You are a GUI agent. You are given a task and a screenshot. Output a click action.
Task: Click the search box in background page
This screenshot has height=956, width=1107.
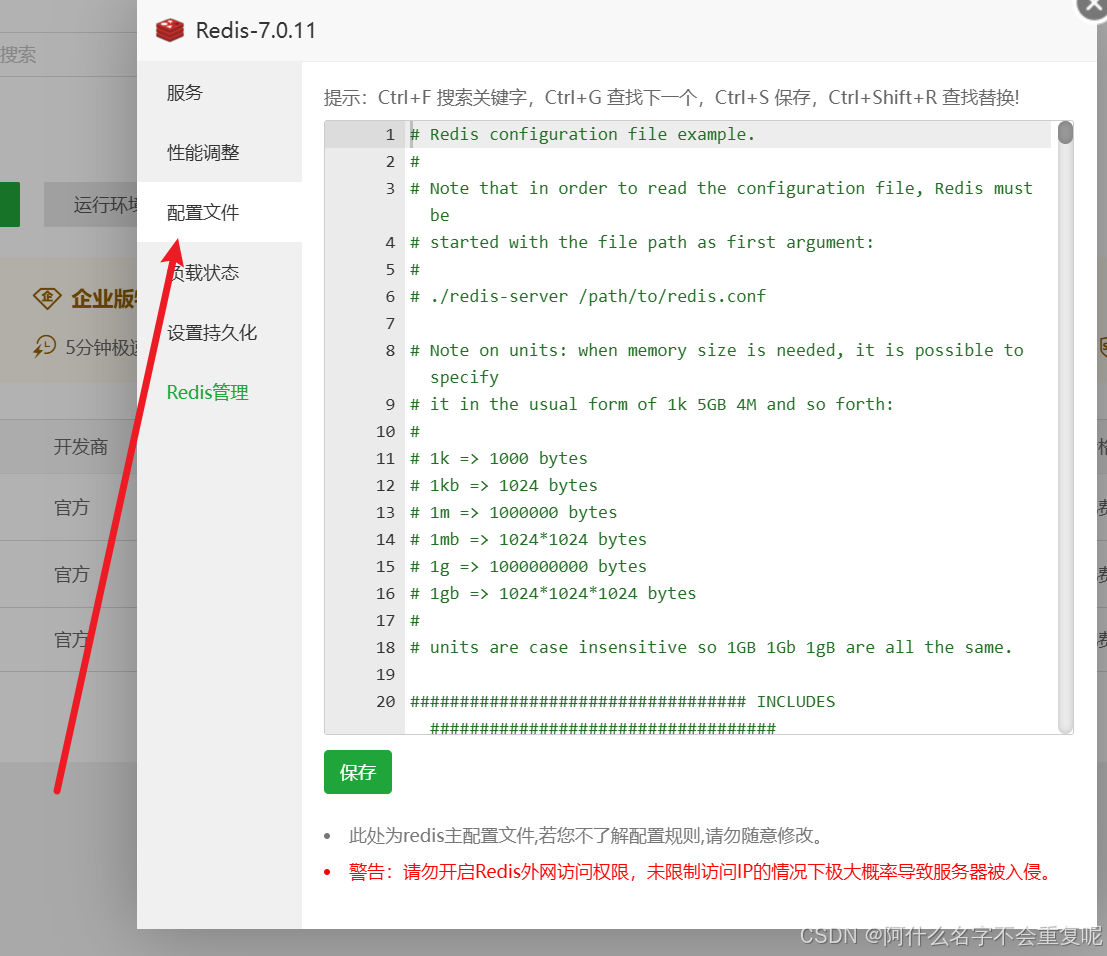click(x=68, y=54)
